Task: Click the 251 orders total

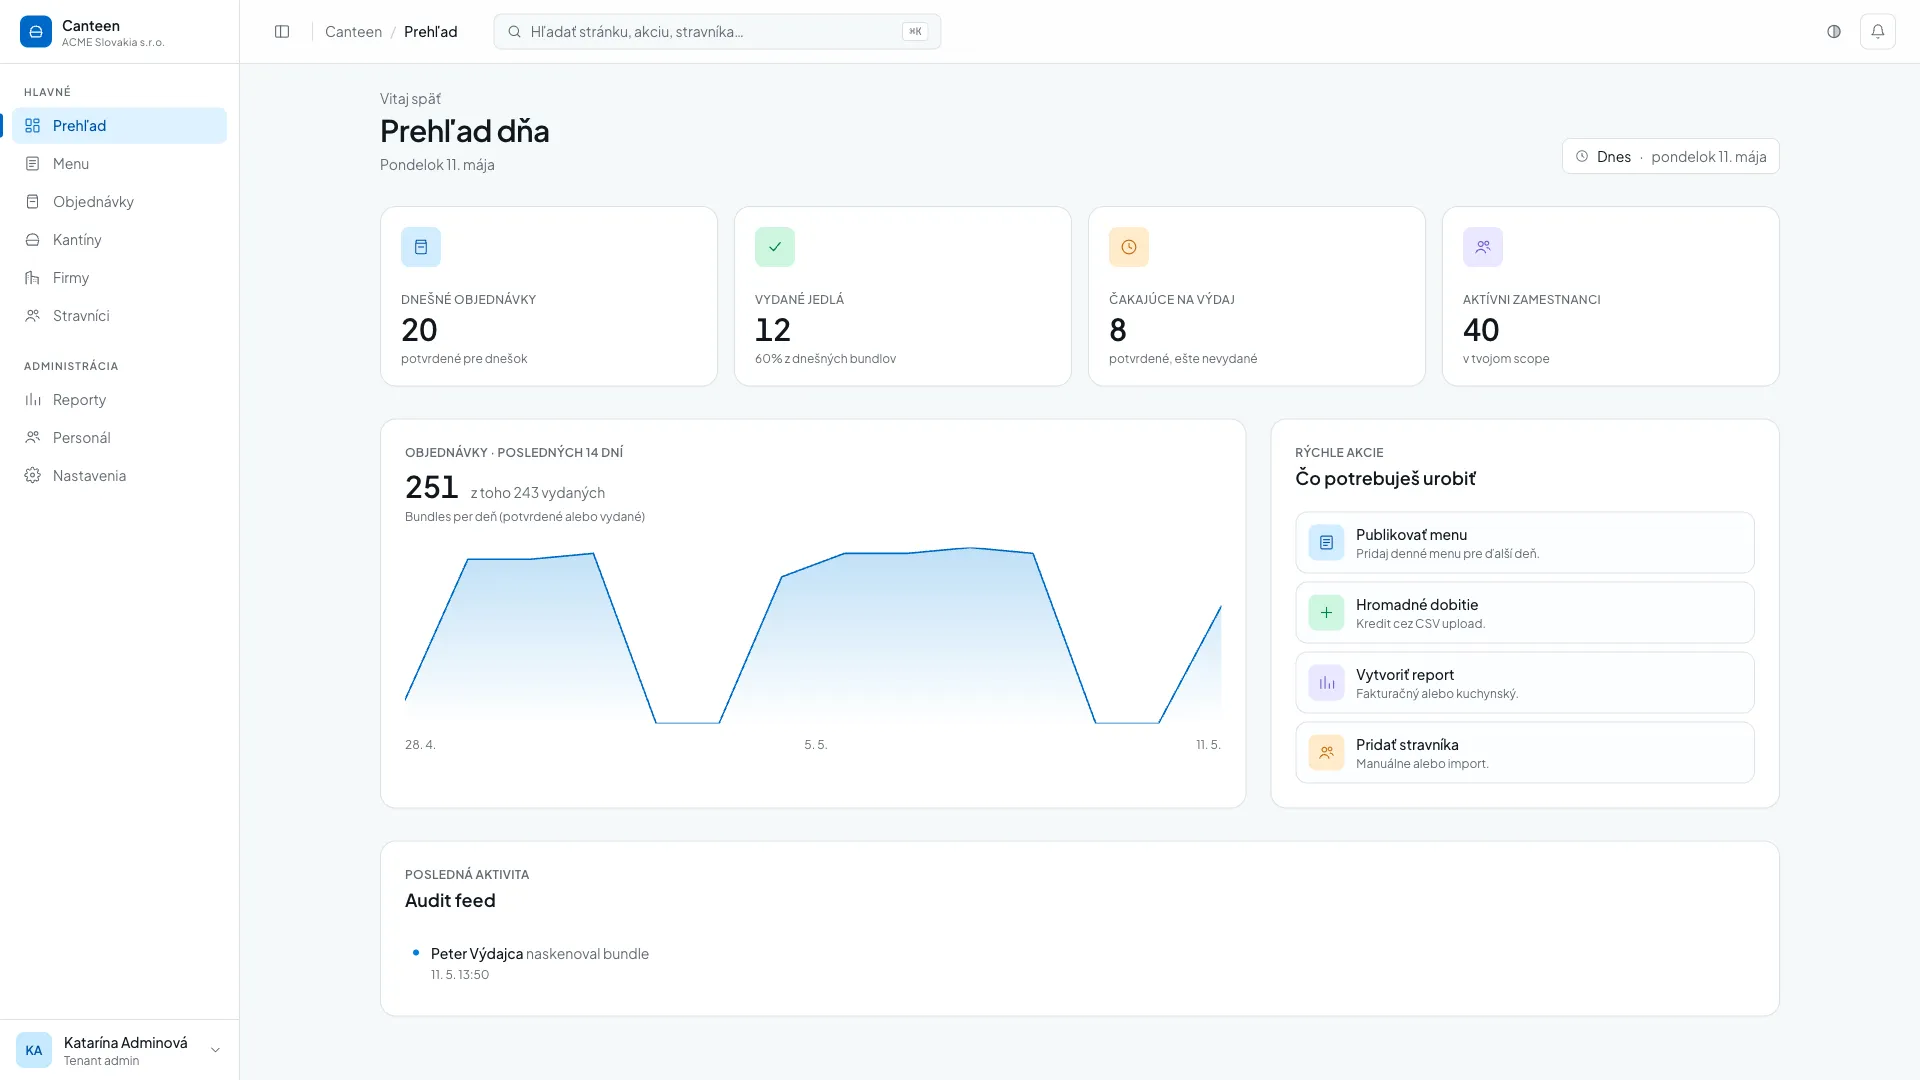Action: click(431, 488)
